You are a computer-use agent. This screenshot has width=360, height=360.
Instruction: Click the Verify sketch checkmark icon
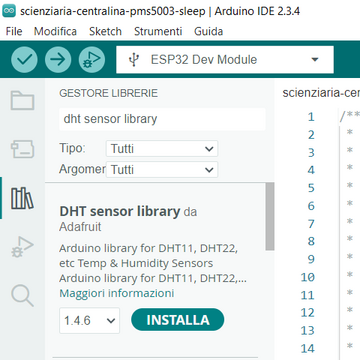24,60
